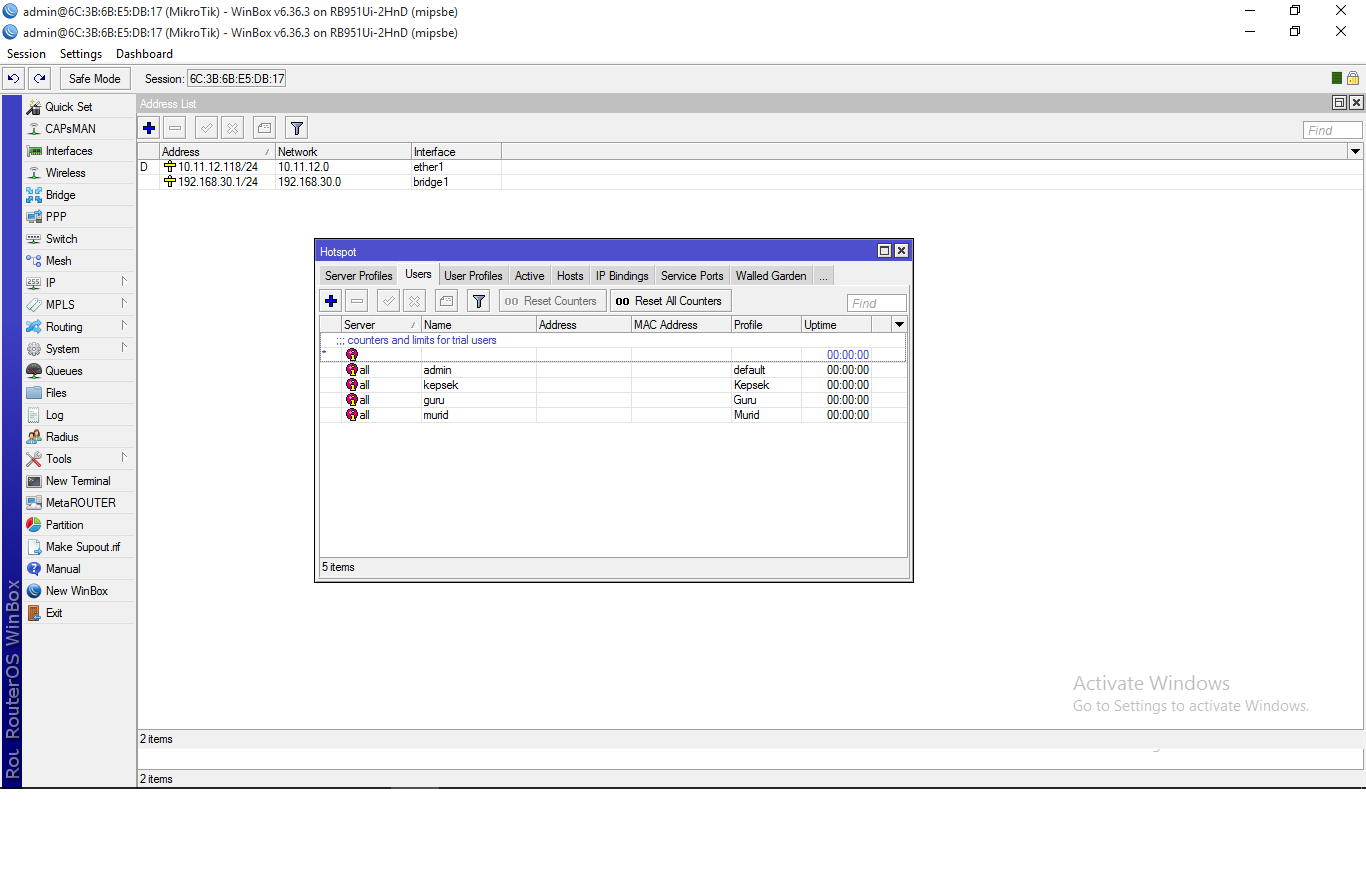Switch to IP Bindings tab
Viewport: 1366px width, 870px height.
coord(622,276)
